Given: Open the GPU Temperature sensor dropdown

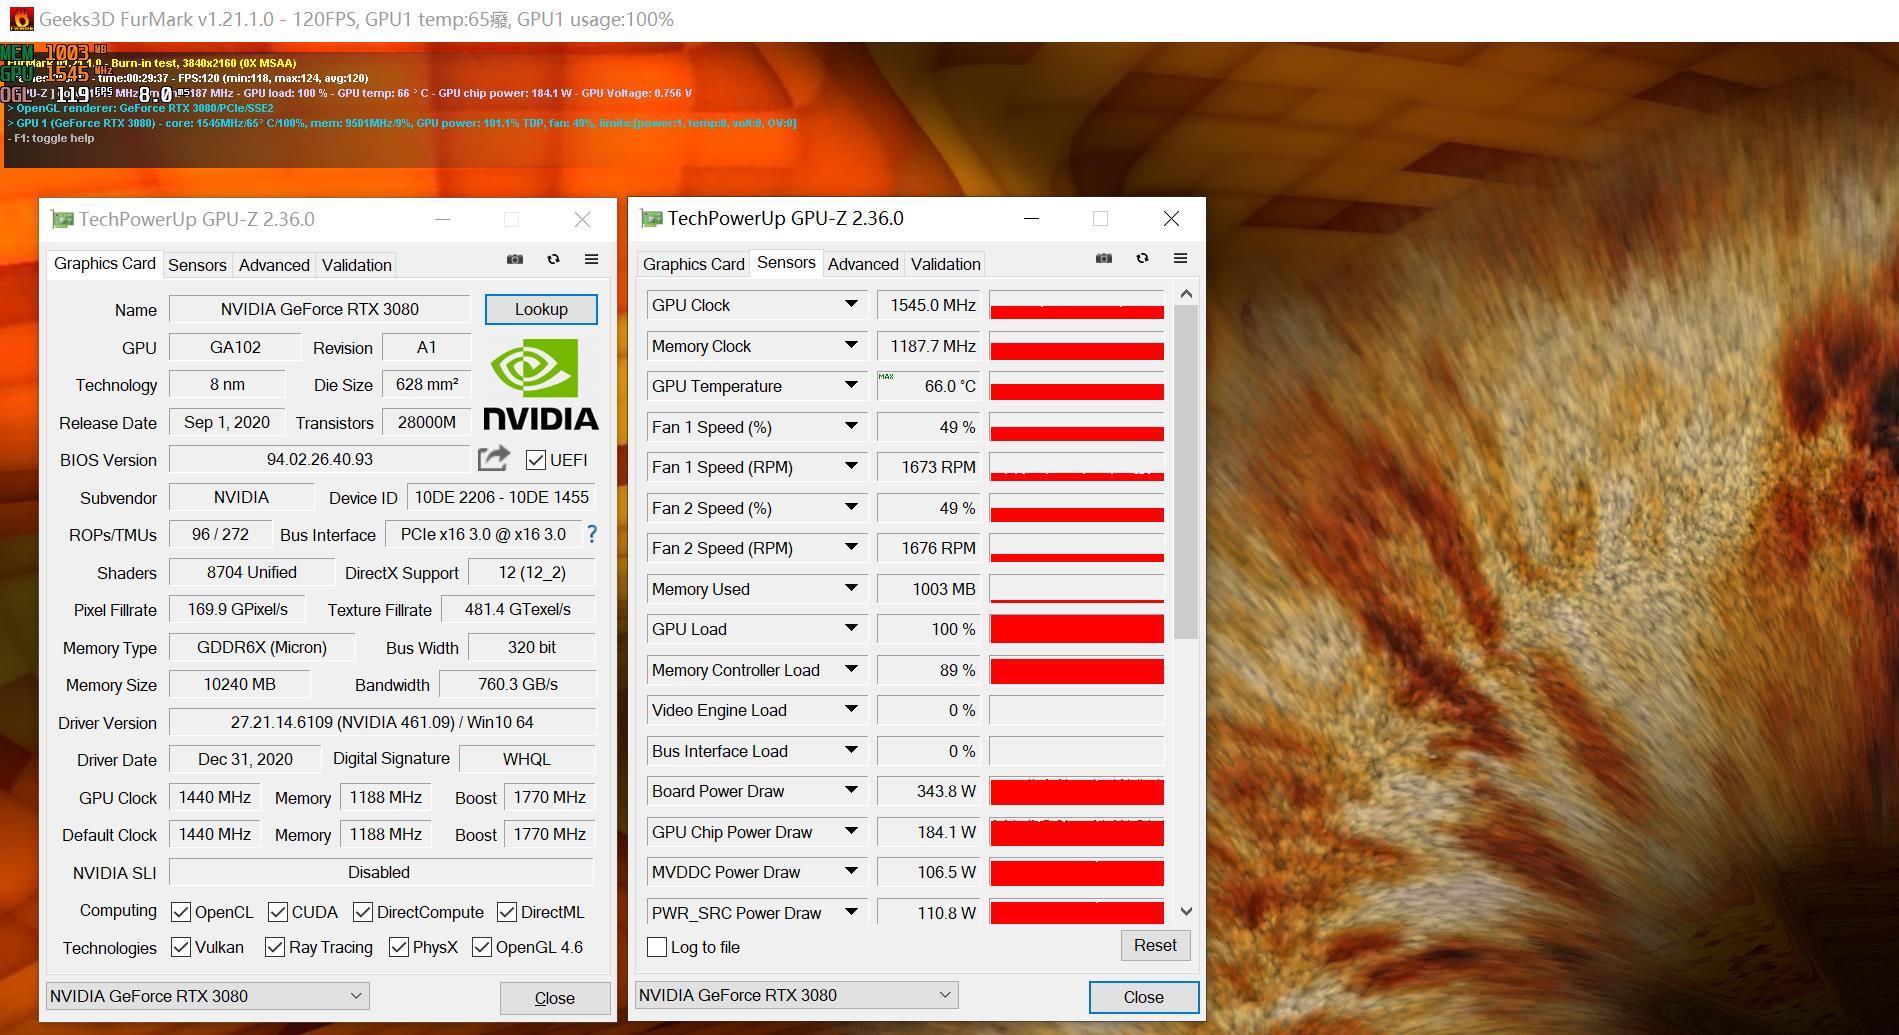Looking at the screenshot, I should point(851,385).
